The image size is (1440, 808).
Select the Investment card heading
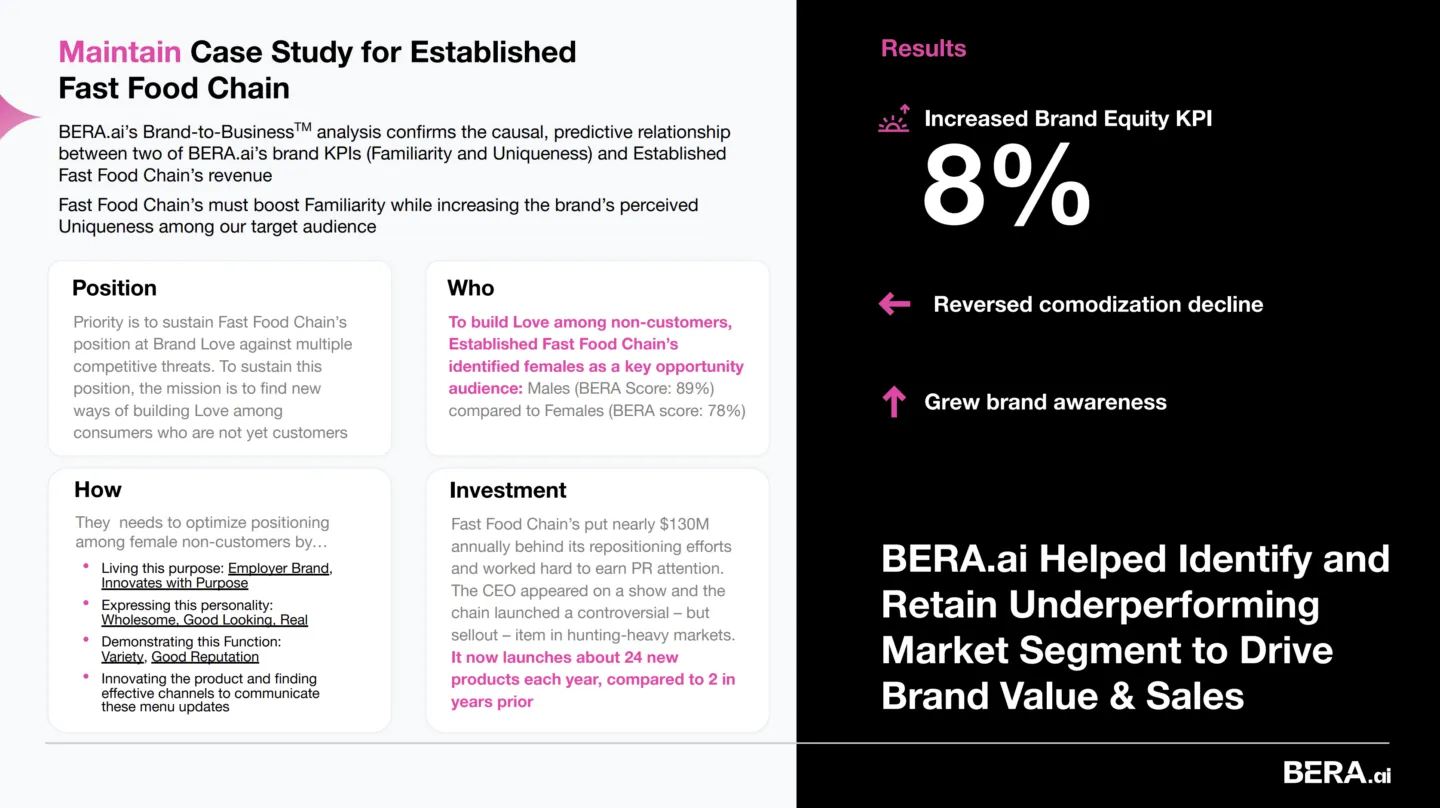pyautogui.click(x=508, y=490)
